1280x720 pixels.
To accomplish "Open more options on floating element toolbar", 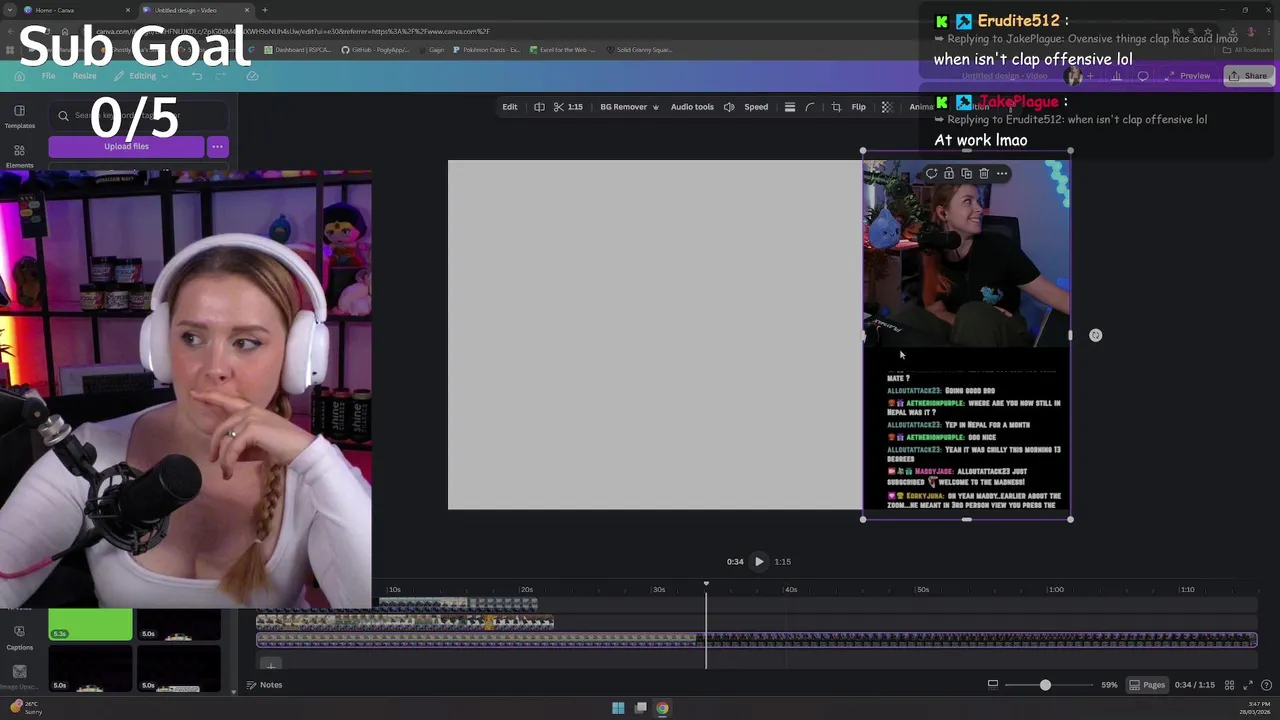I will 1002,173.
